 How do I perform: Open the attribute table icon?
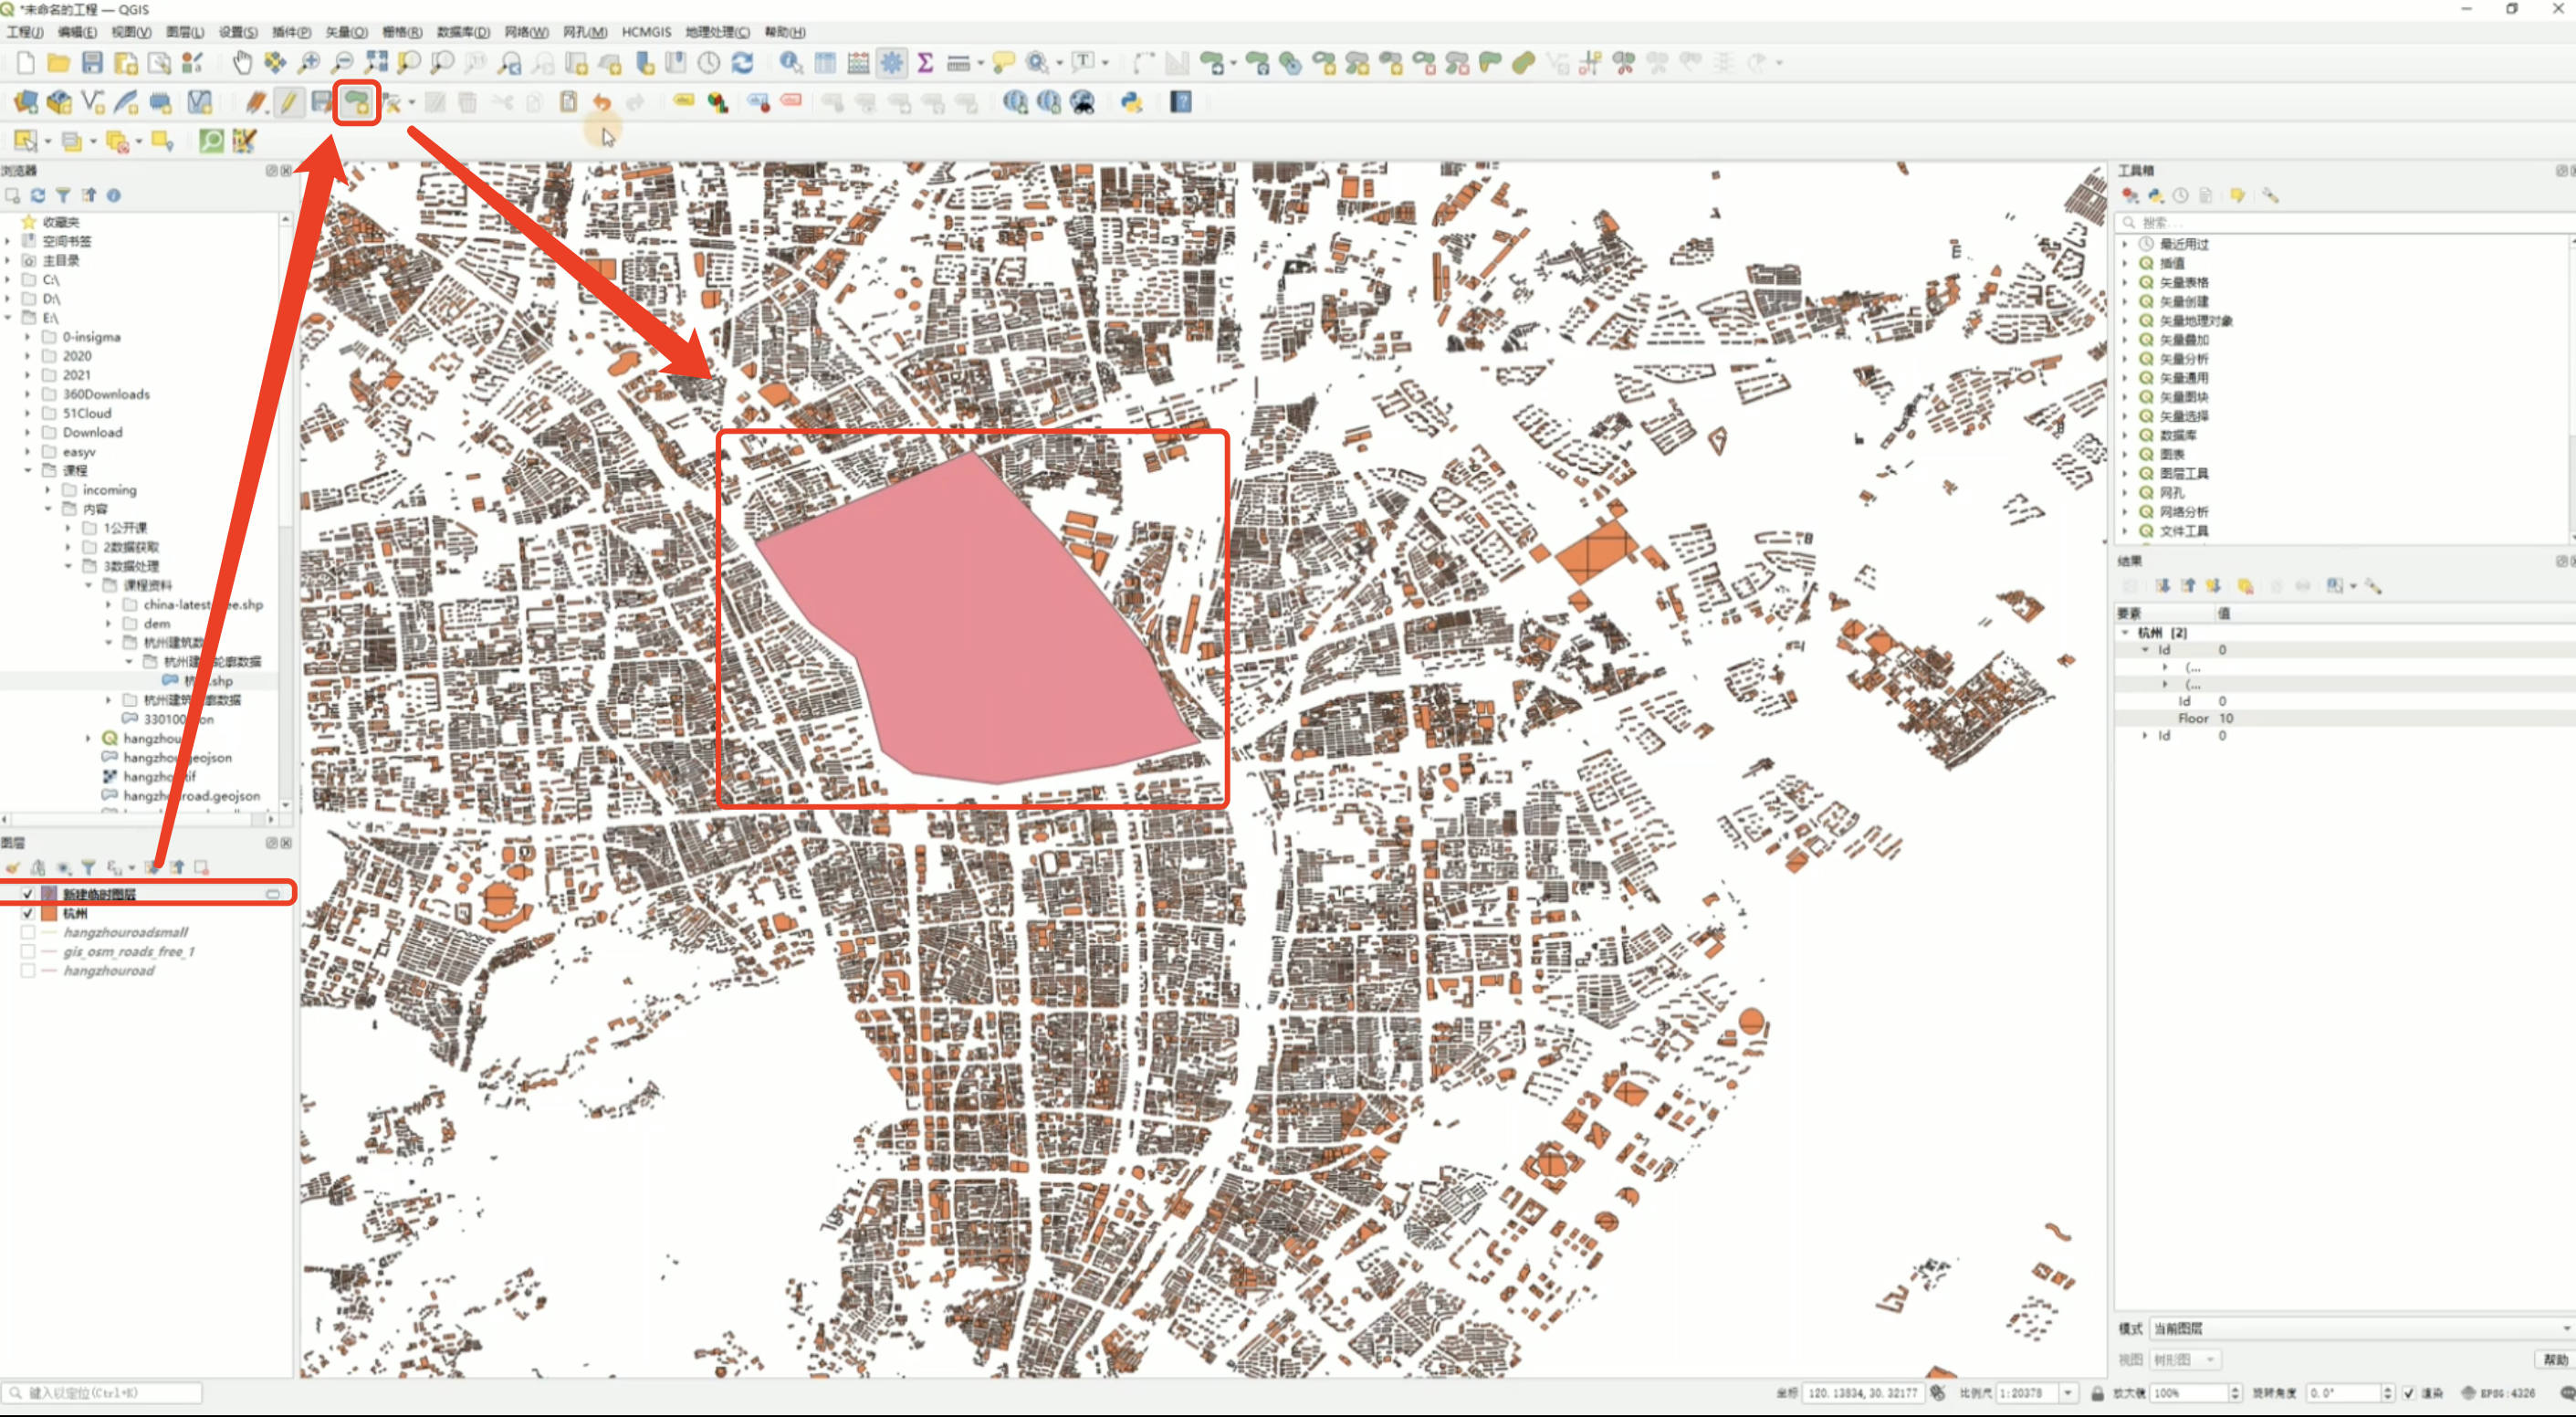[825, 63]
